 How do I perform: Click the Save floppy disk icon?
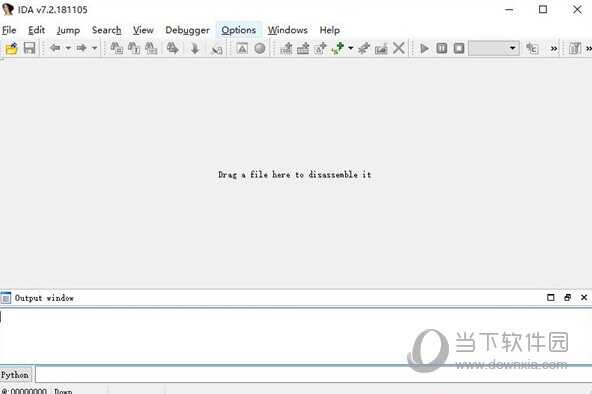point(29,48)
